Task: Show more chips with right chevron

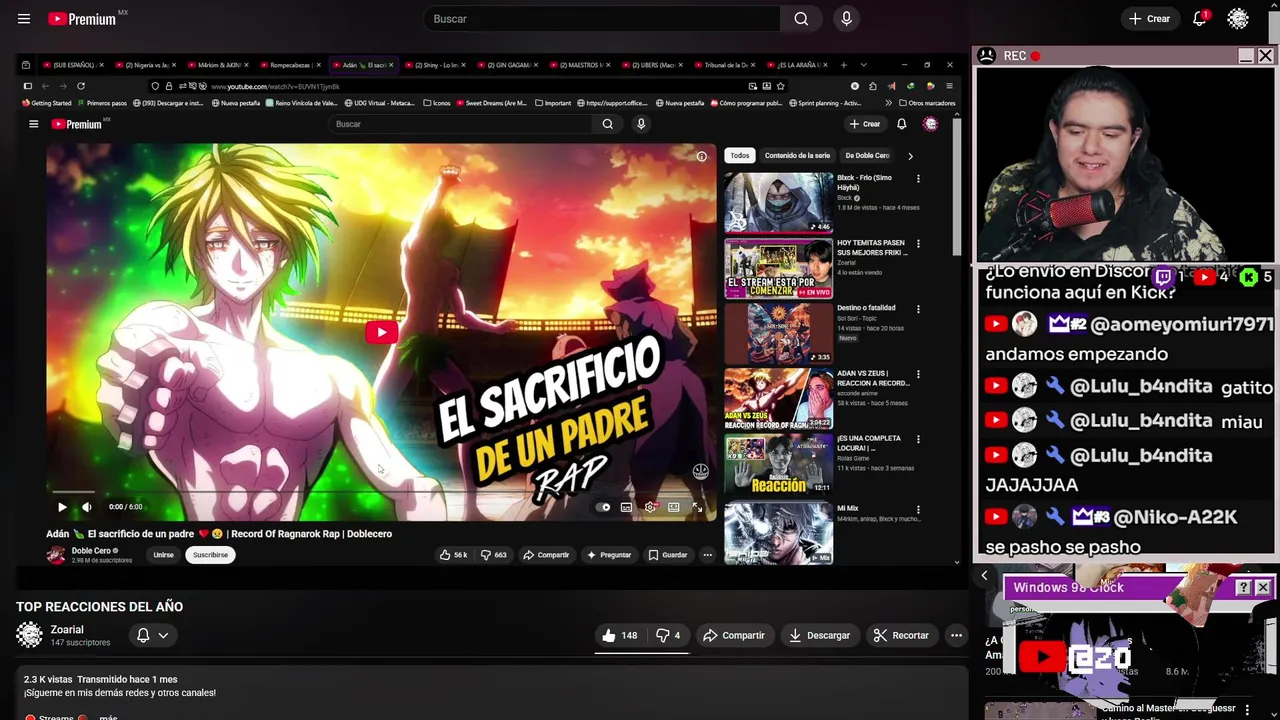Action: click(910, 156)
